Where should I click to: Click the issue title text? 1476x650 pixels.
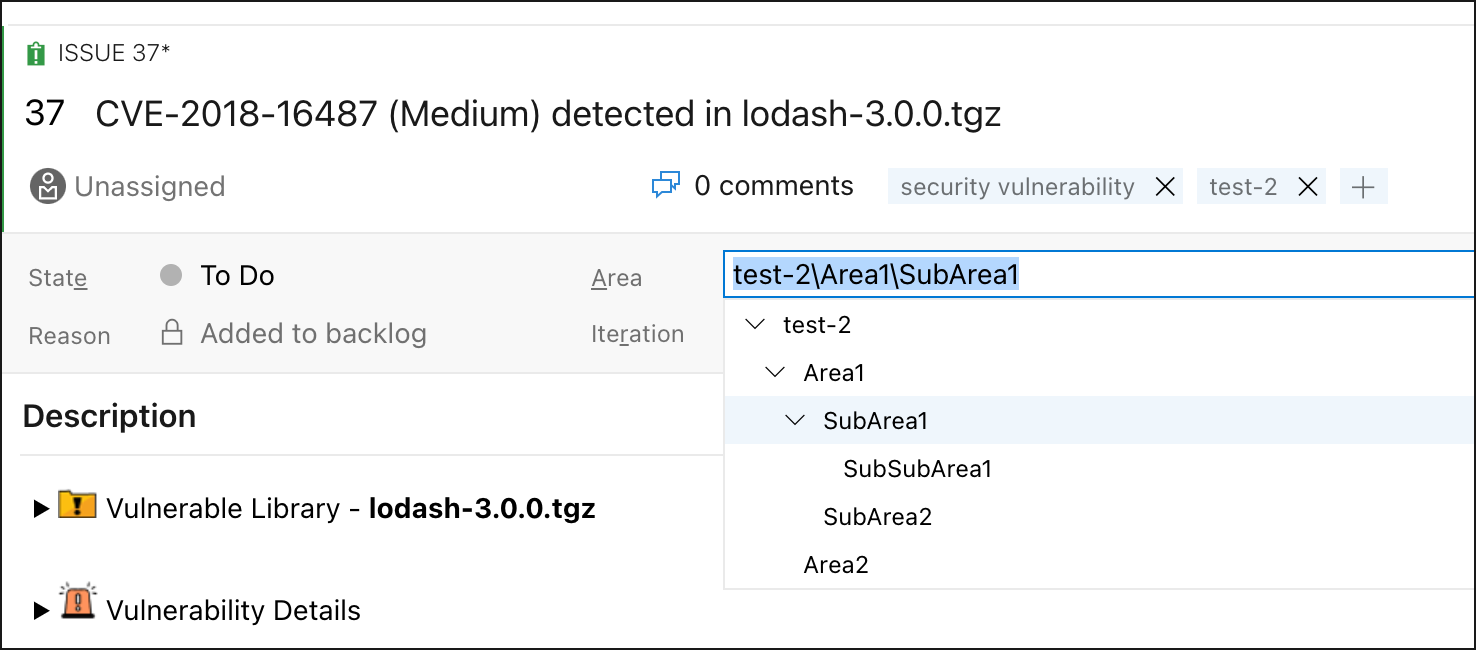pyautogui.click(x=548, y=115)
